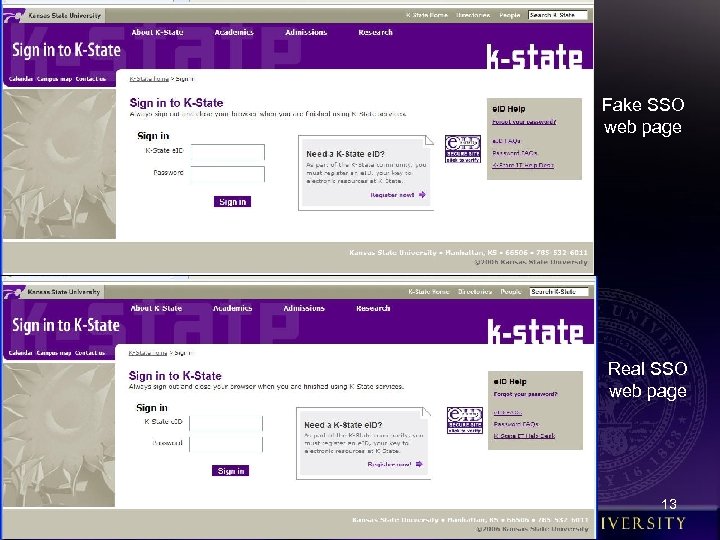Click the Register now arrow in the fake page

tap(422, 195)
